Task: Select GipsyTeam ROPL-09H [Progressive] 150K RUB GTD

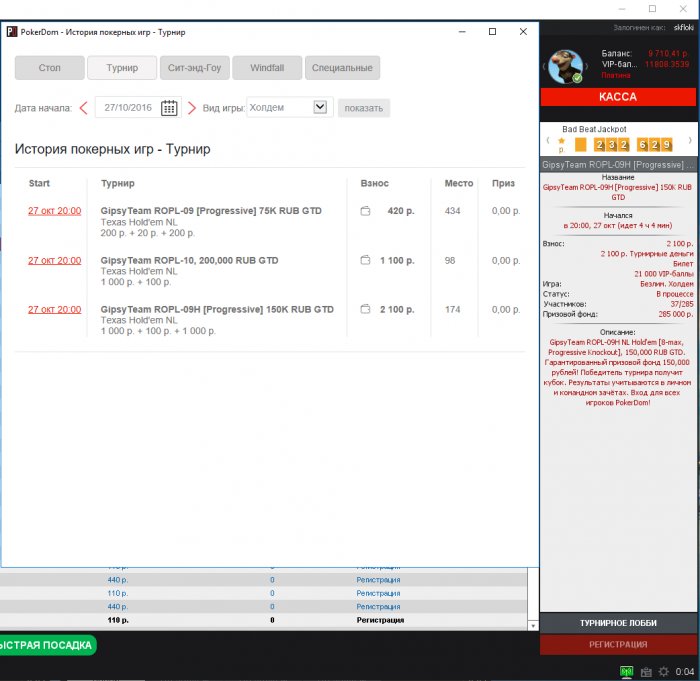Action: click(x=217, y=309)
